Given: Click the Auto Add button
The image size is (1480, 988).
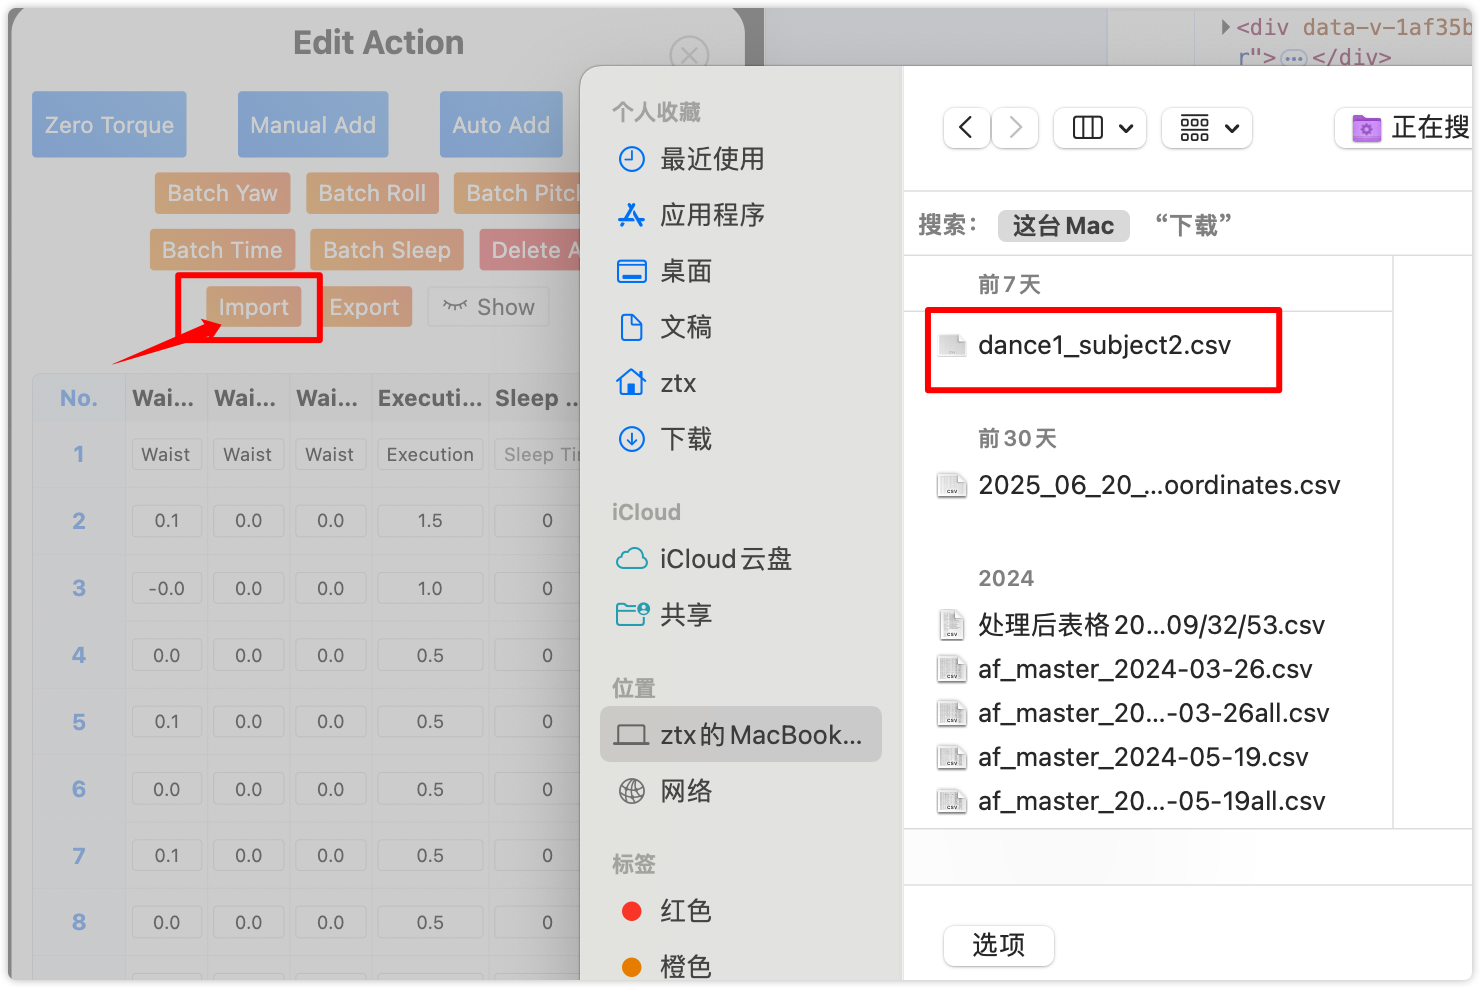Looking at the screenshot, I should pos(501,125).
